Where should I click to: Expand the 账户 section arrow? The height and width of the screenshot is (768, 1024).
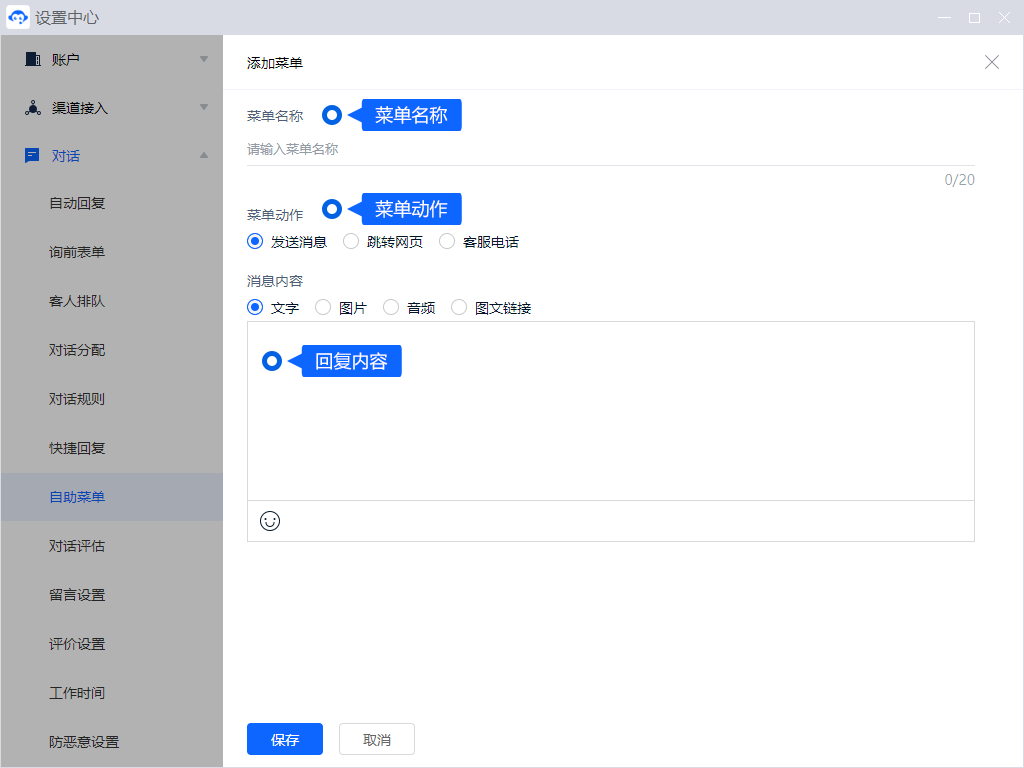click(x=204, y=59)
